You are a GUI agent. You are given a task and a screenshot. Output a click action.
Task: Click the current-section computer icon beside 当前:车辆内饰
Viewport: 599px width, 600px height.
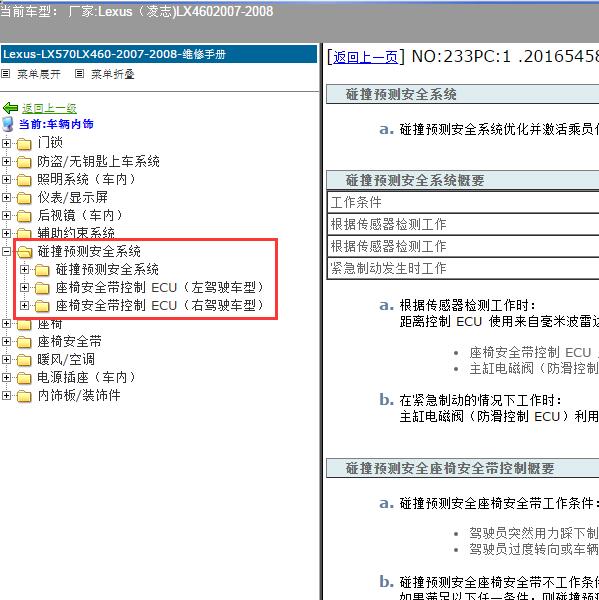[8, 124]
